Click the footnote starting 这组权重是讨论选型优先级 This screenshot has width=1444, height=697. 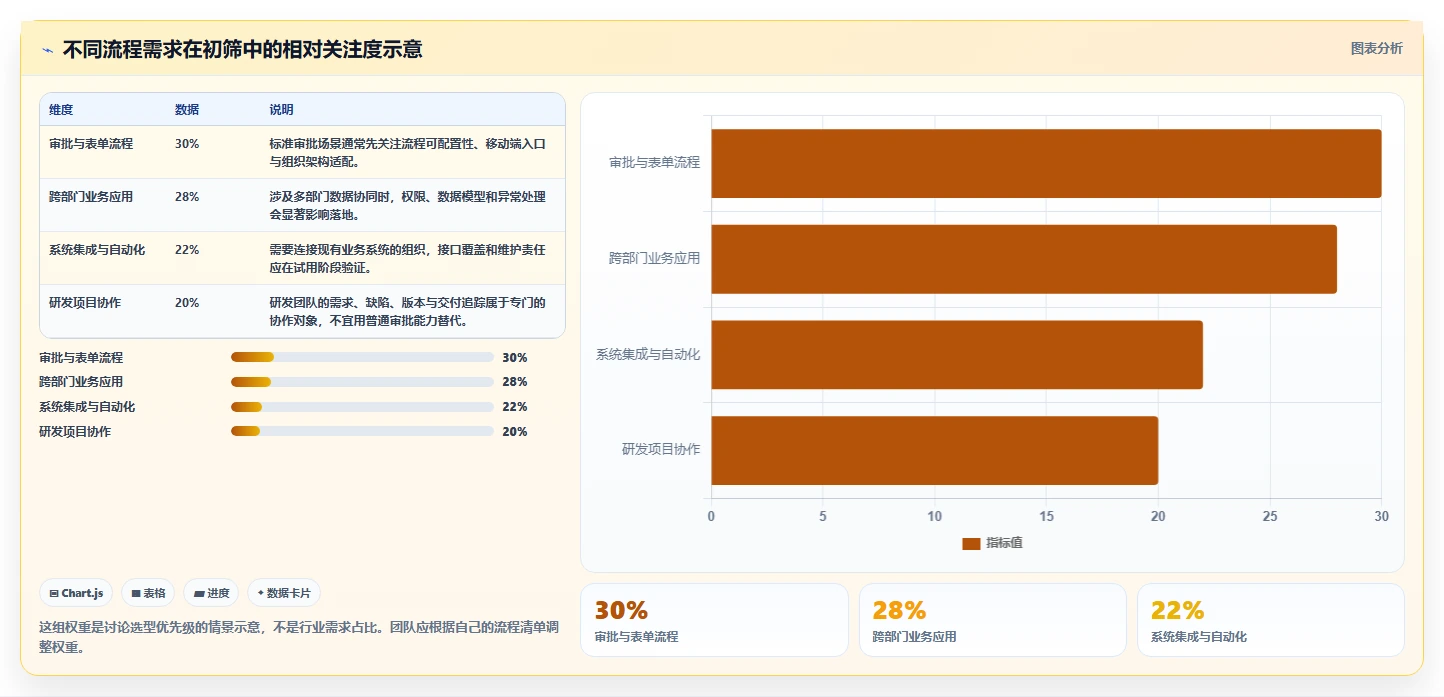[299, 637]
